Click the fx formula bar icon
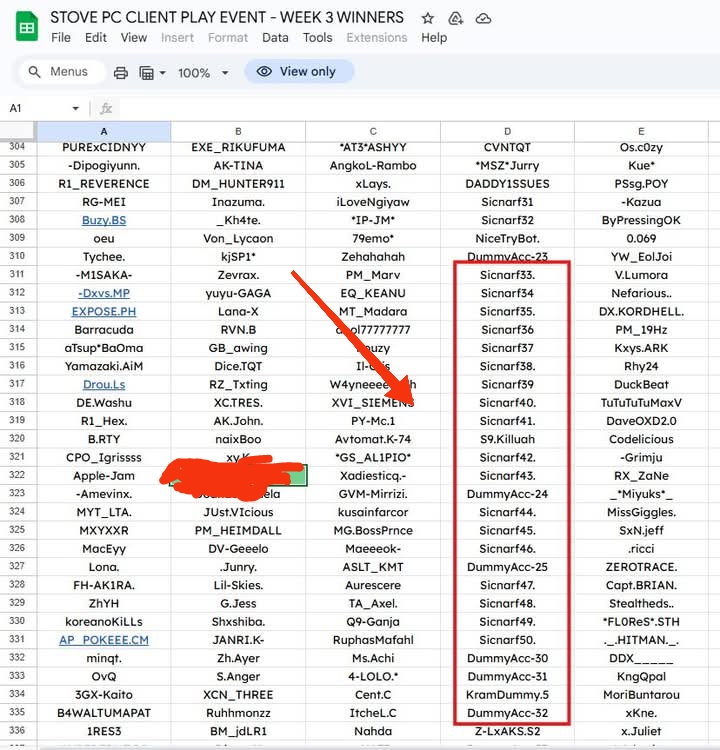This screenshot has height=750, width=720. pyautogui.click(x=106, y=109)
